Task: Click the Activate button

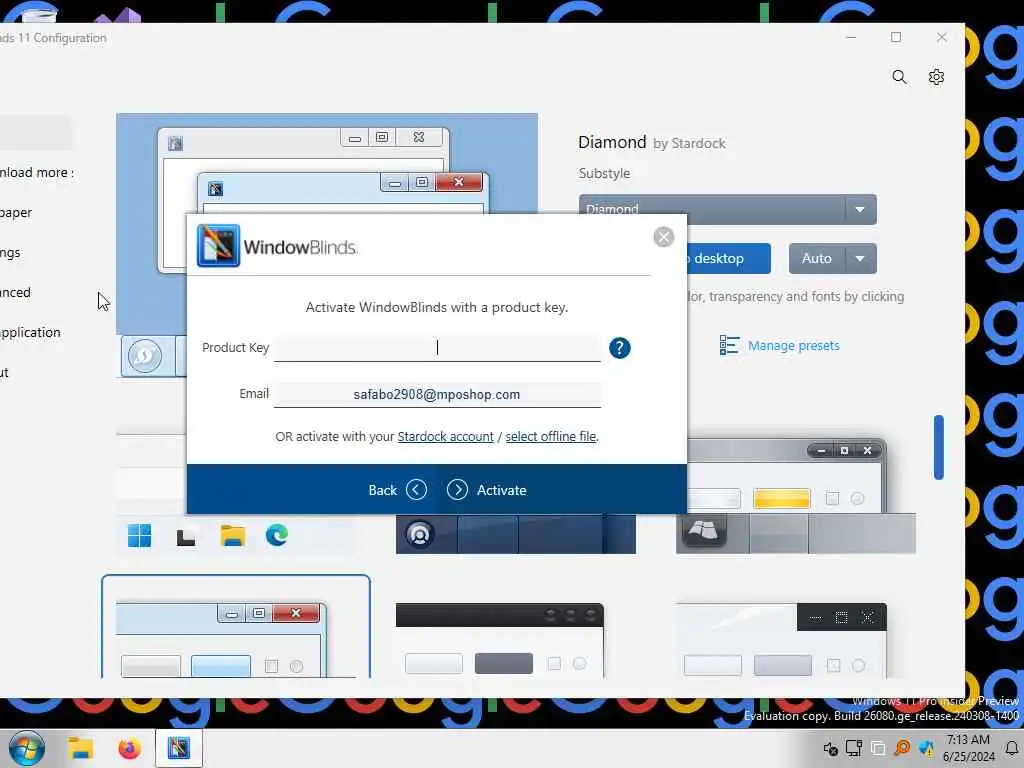Action: pos(487,490)
